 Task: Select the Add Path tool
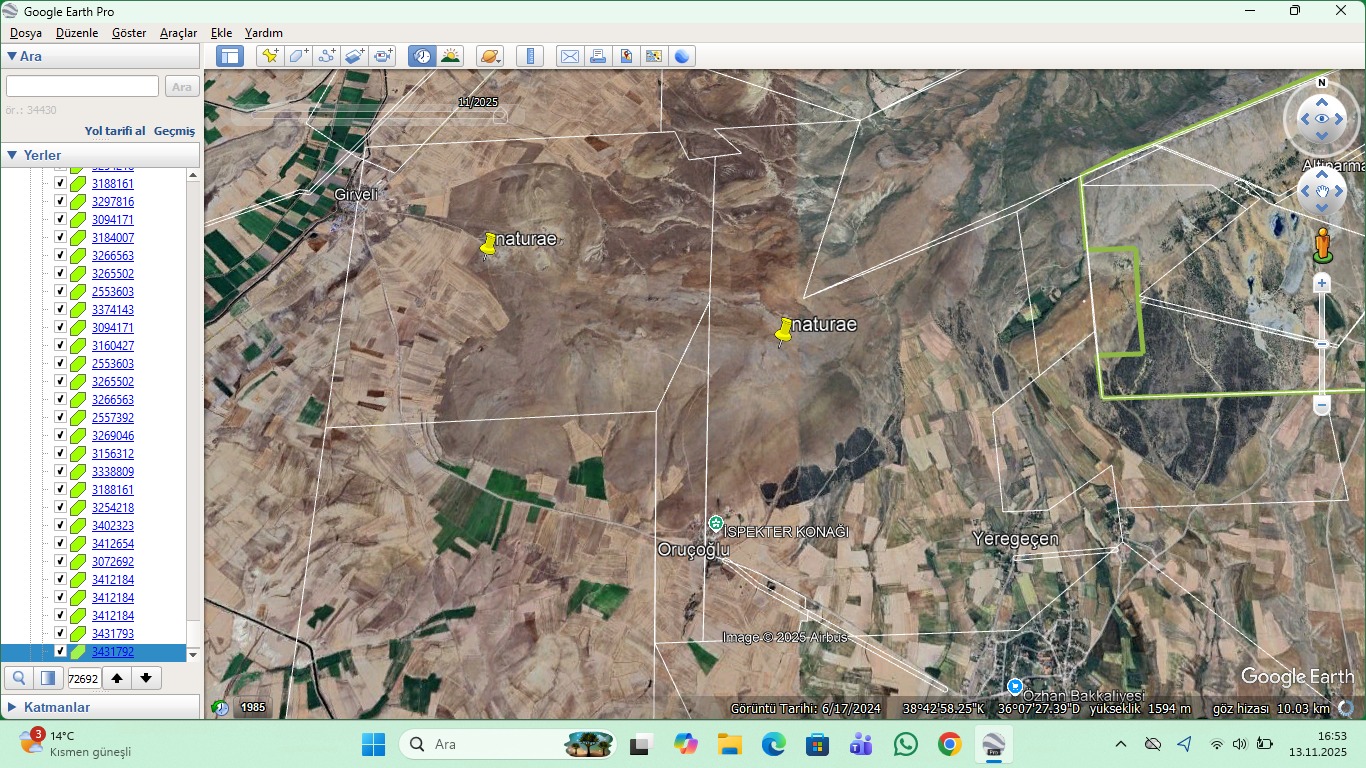coord(326,56)
